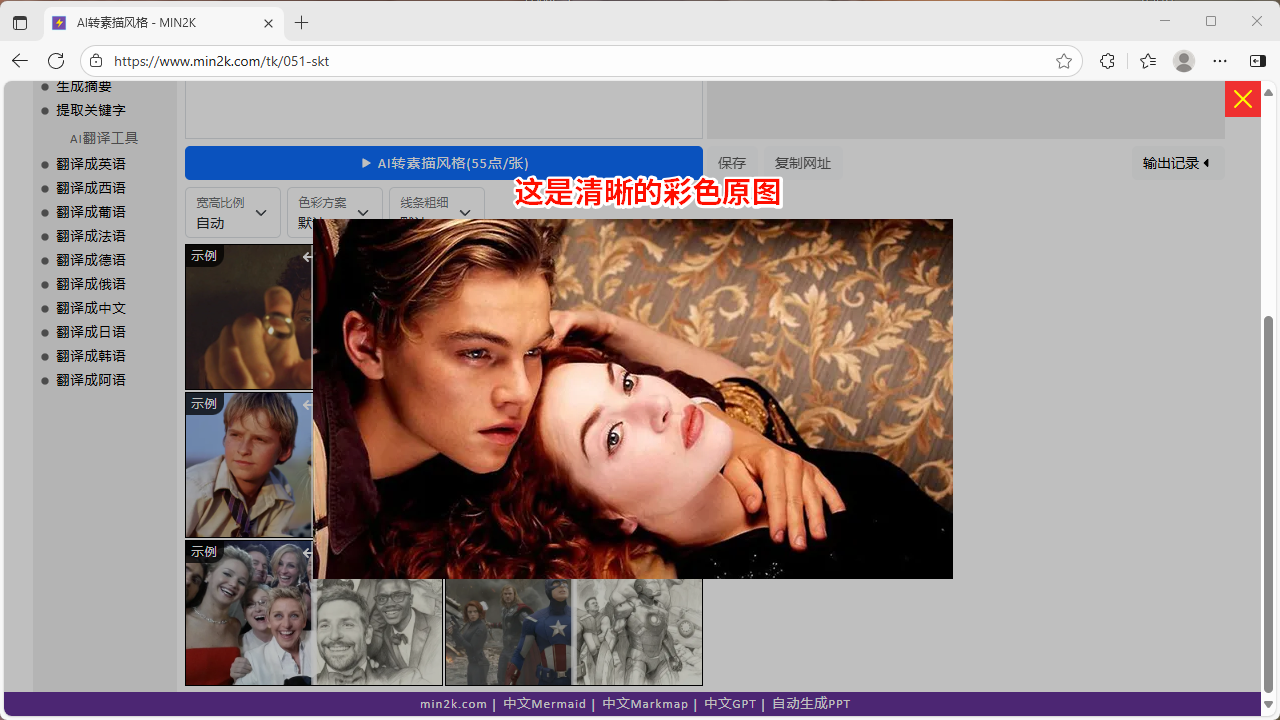Open the min2k.com footer link
The width and height of the screenshot is (1280, 720).
453,704
